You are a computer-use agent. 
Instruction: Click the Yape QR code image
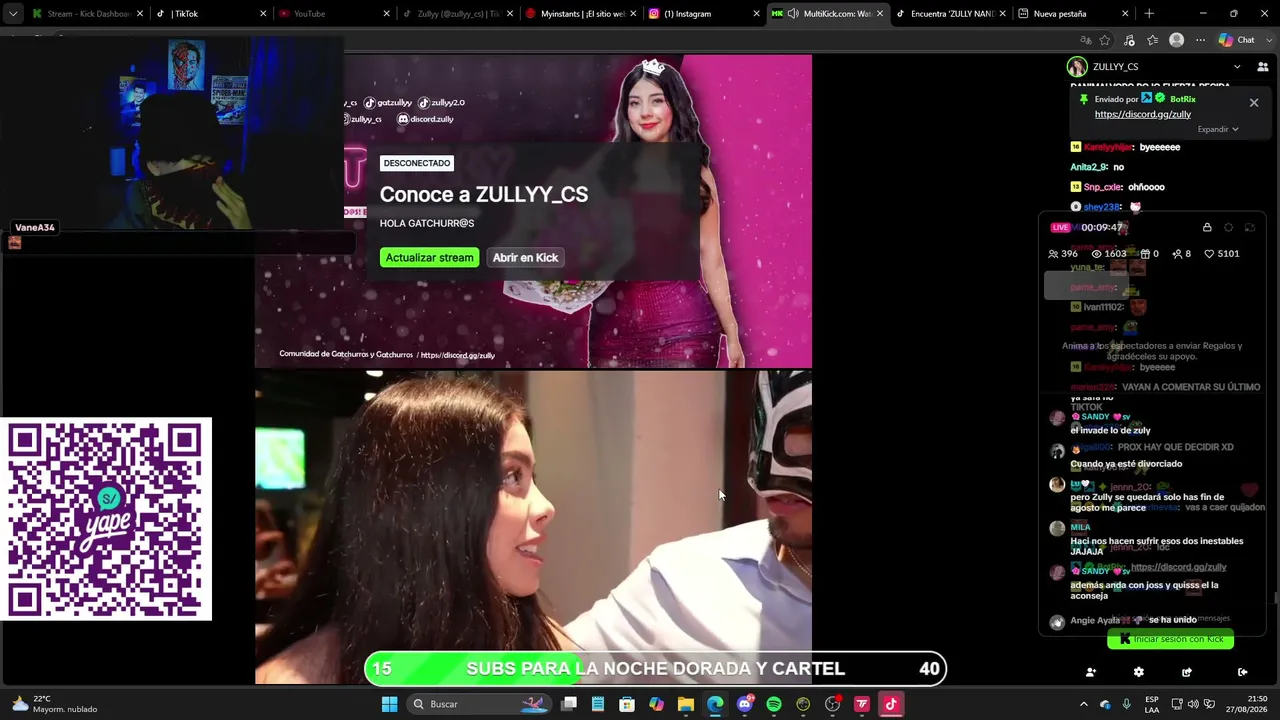[106, 519]
